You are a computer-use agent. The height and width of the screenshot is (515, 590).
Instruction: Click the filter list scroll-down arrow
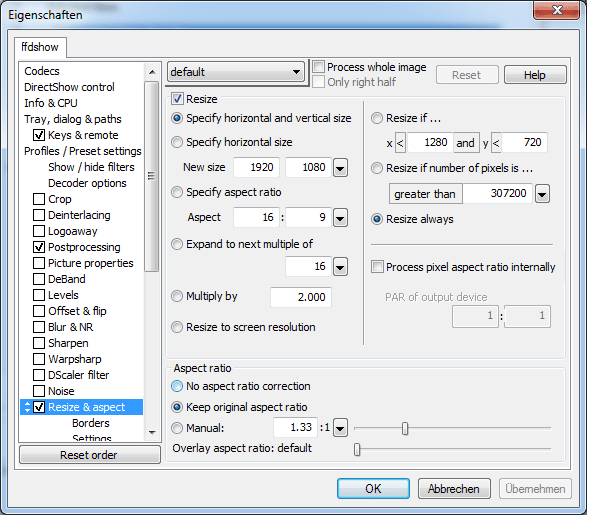(x=152, y=433)
